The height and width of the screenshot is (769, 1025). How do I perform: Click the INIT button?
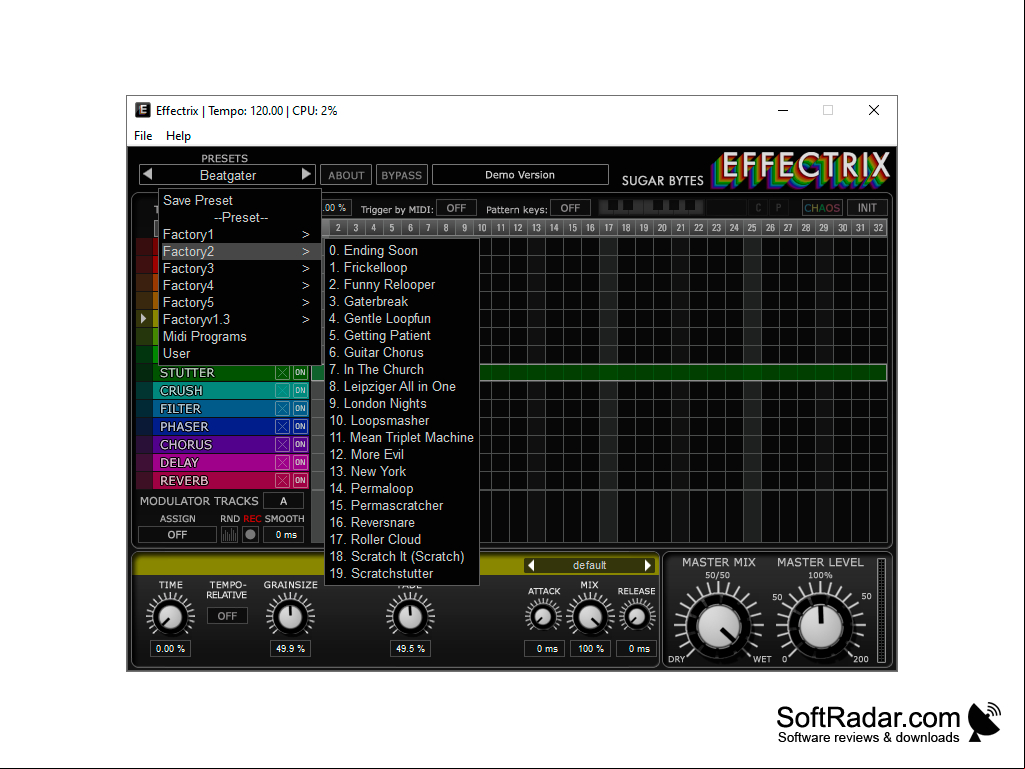[x=867, y=208]
